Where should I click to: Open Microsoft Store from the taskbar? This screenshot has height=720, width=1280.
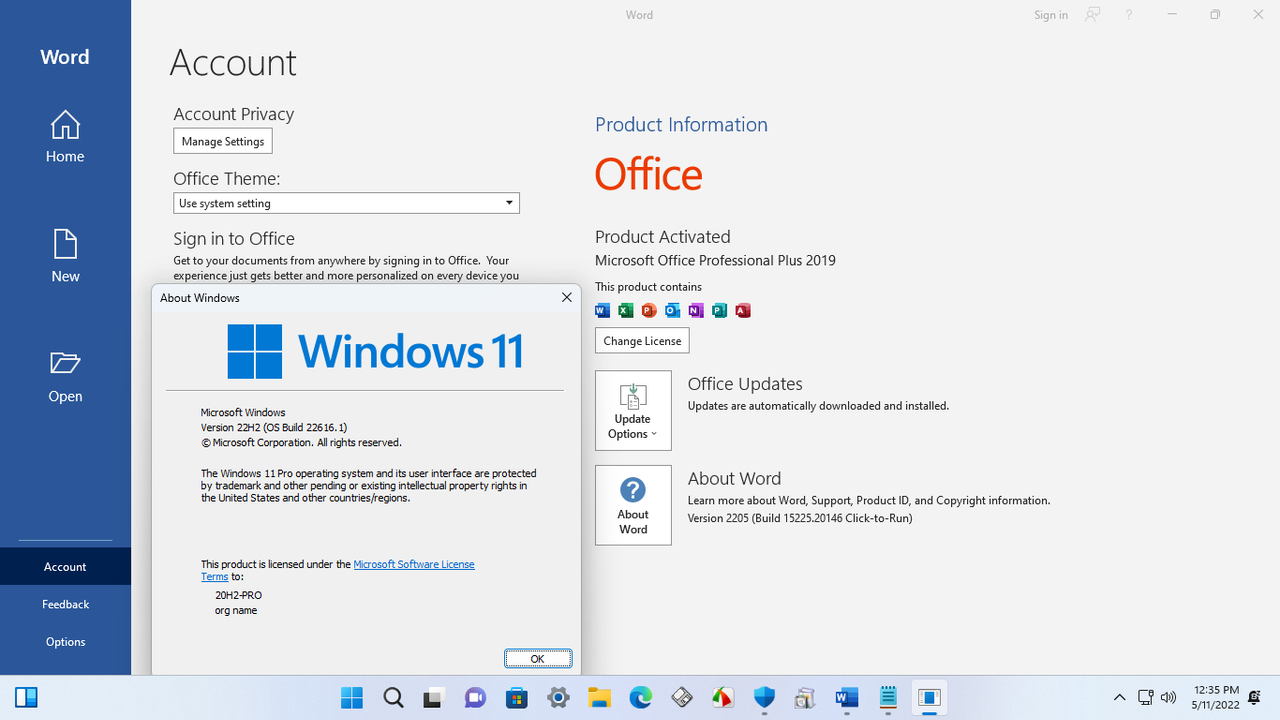tap(517, 698)
